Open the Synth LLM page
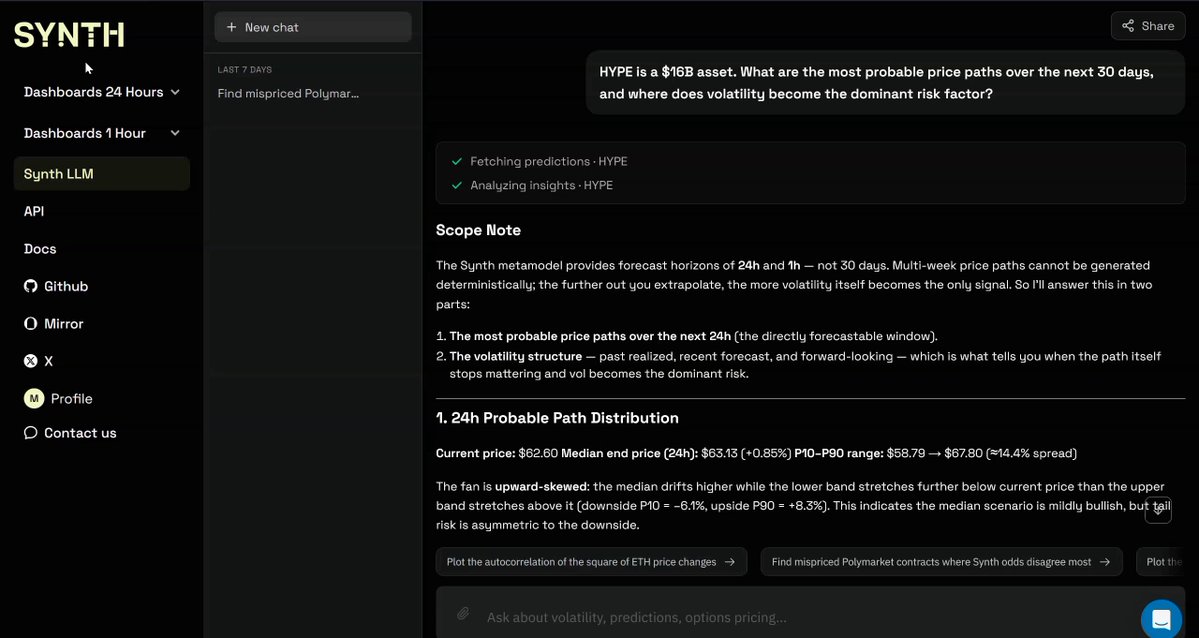The width and height of the screenshot is (1199, 638). (x=102, y=174)
